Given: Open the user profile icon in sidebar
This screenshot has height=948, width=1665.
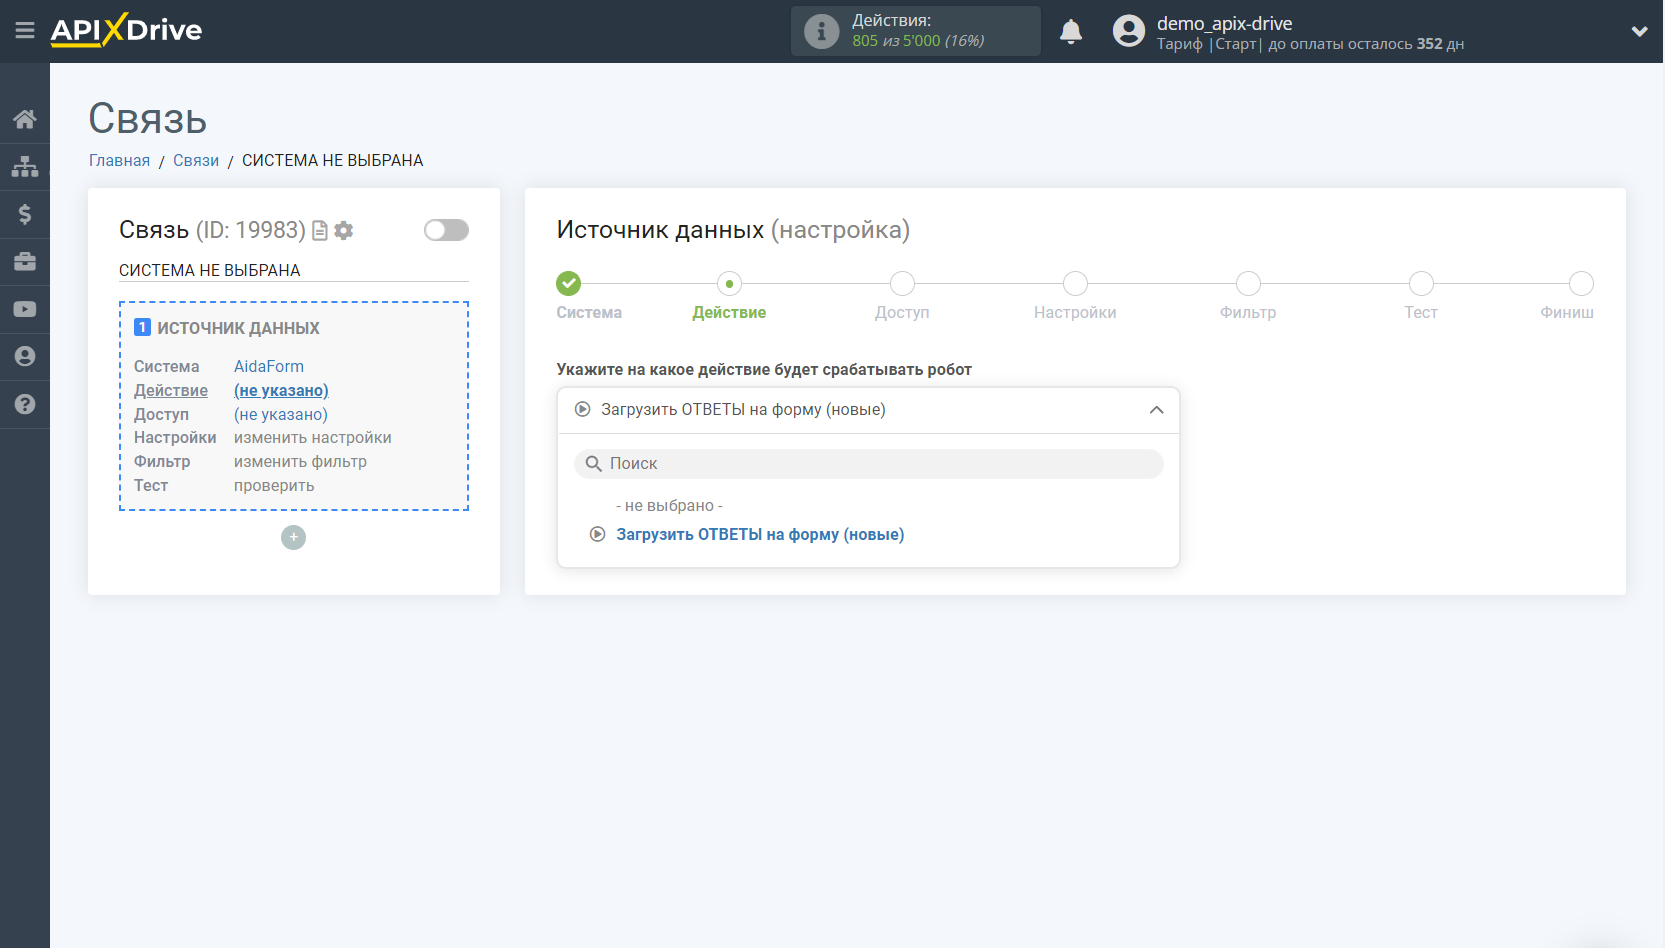Looking at the screenshot, I should 25,356.
